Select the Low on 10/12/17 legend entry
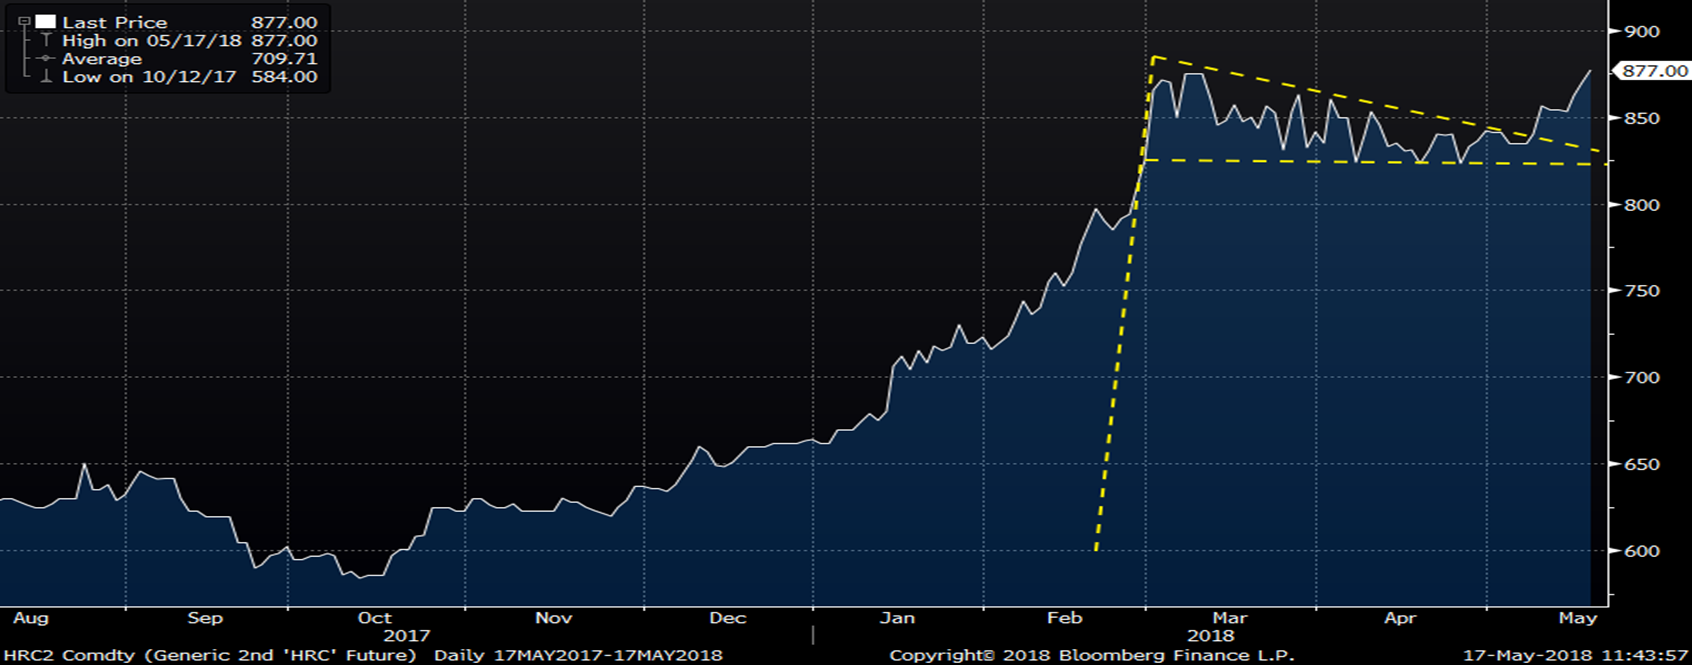Viewport: 1692px width, 665px height. pyautogui.click(x=149, y=77)
